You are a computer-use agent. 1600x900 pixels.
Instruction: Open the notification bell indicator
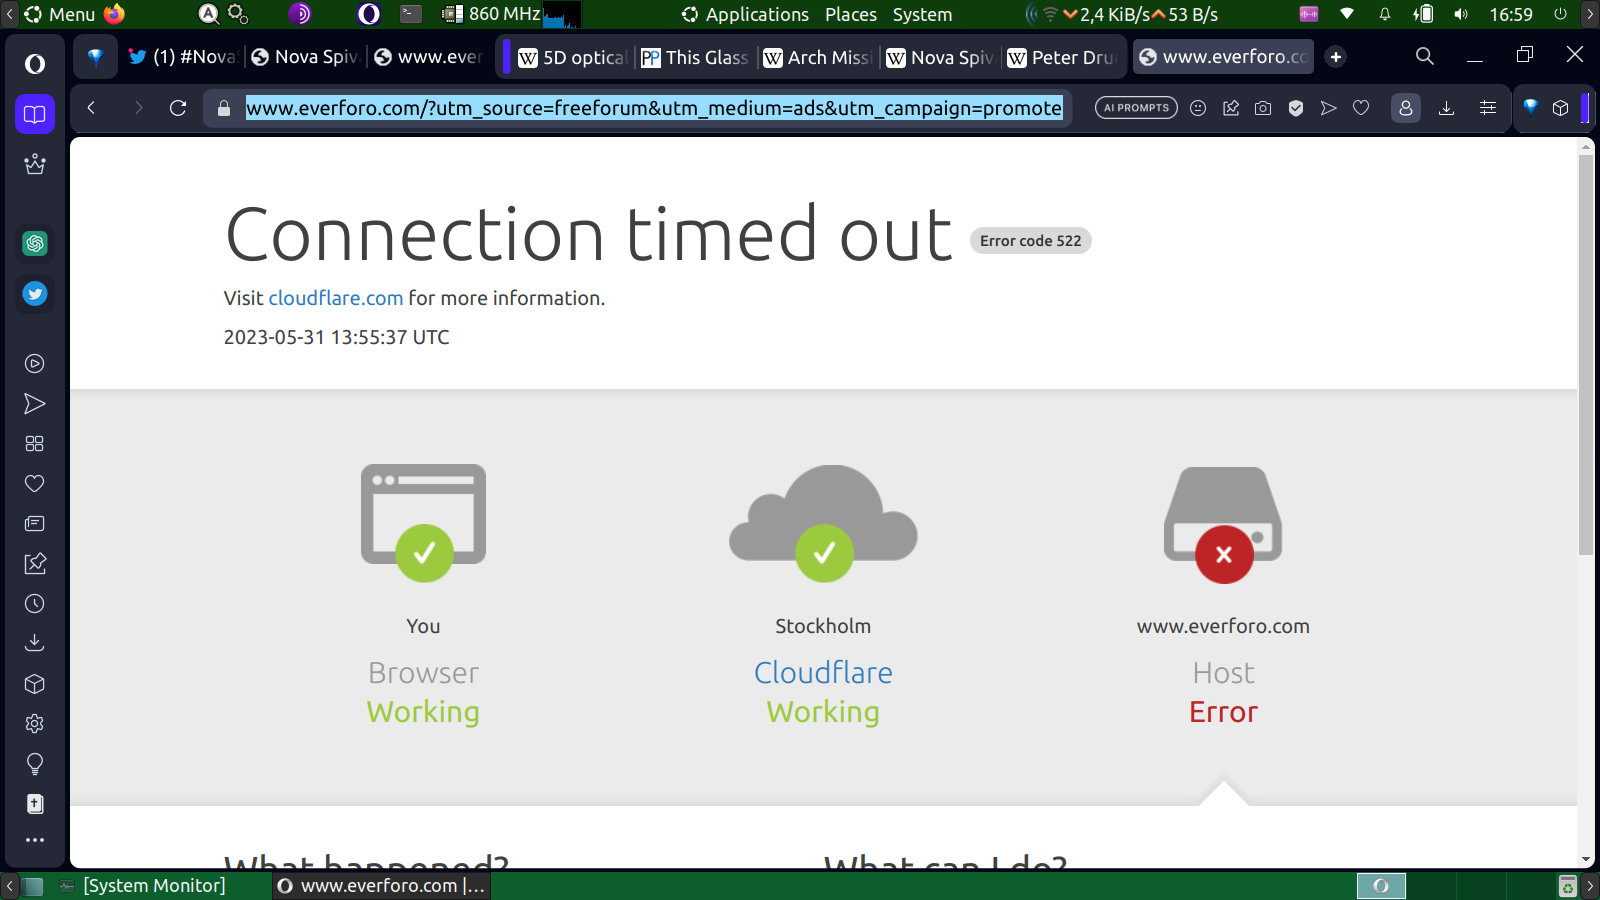pyautogui.click(x=1385, y=14)
